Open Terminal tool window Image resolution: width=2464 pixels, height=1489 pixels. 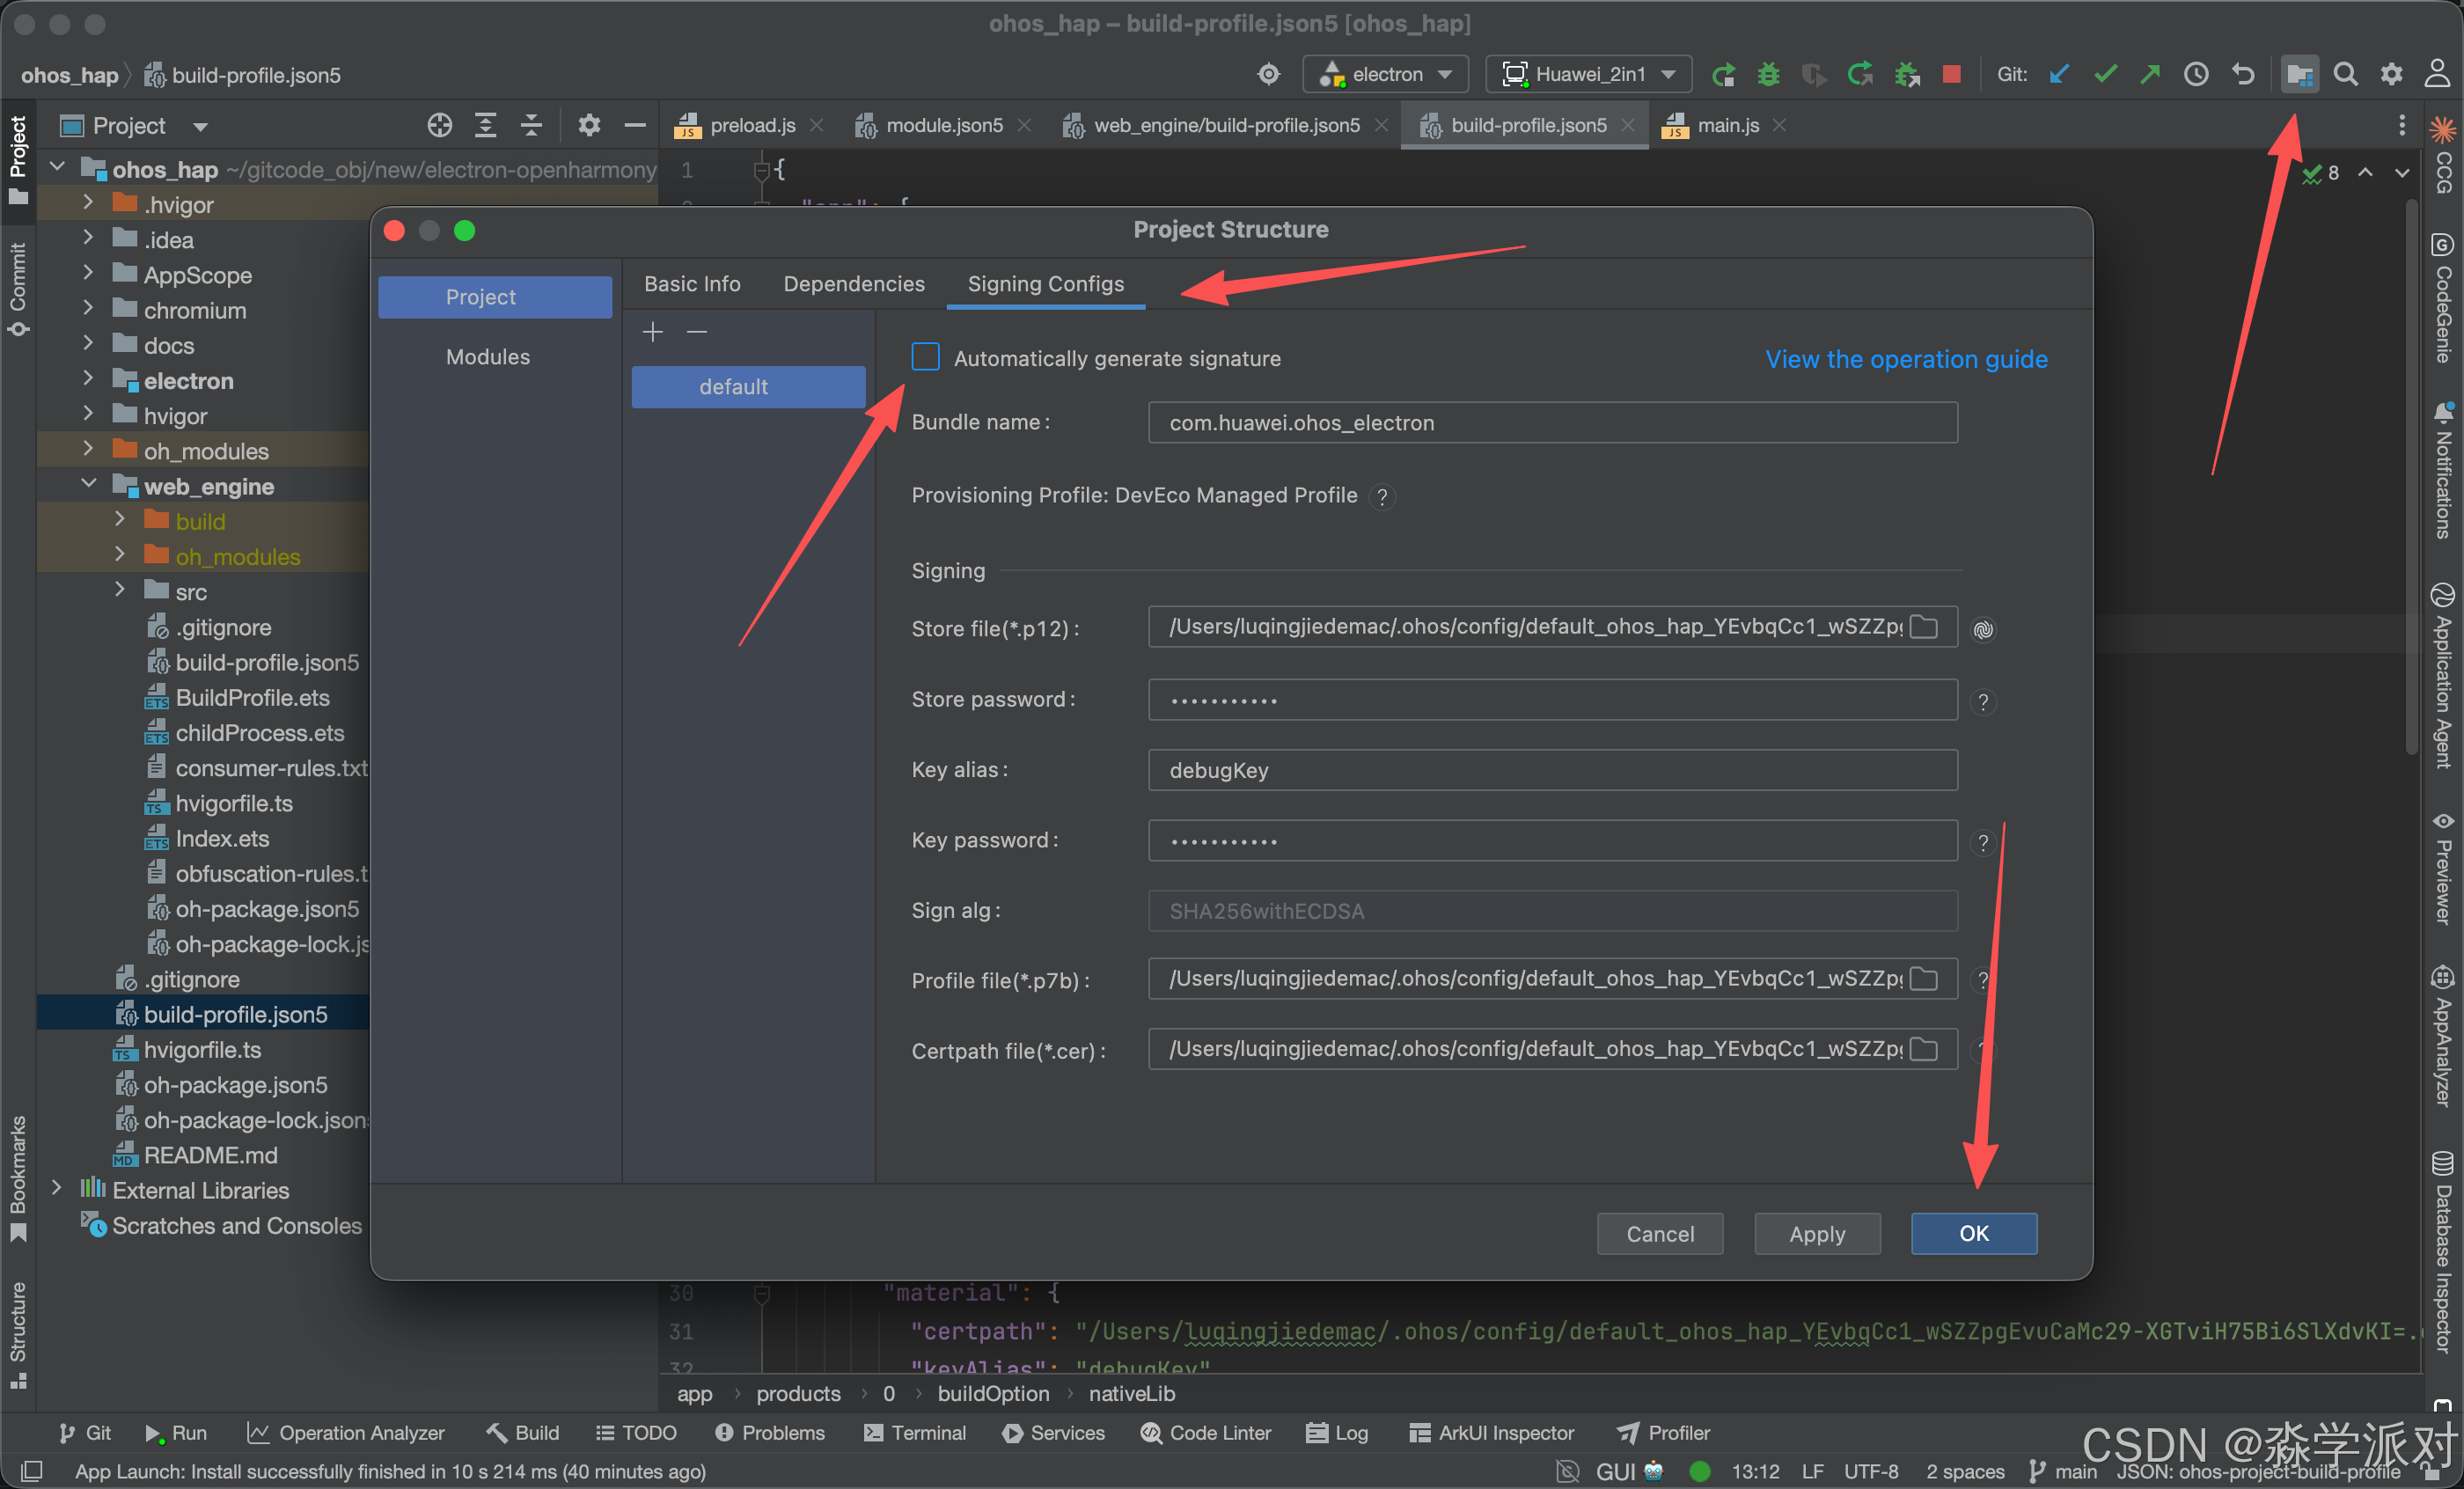[x=915, y=1433]
